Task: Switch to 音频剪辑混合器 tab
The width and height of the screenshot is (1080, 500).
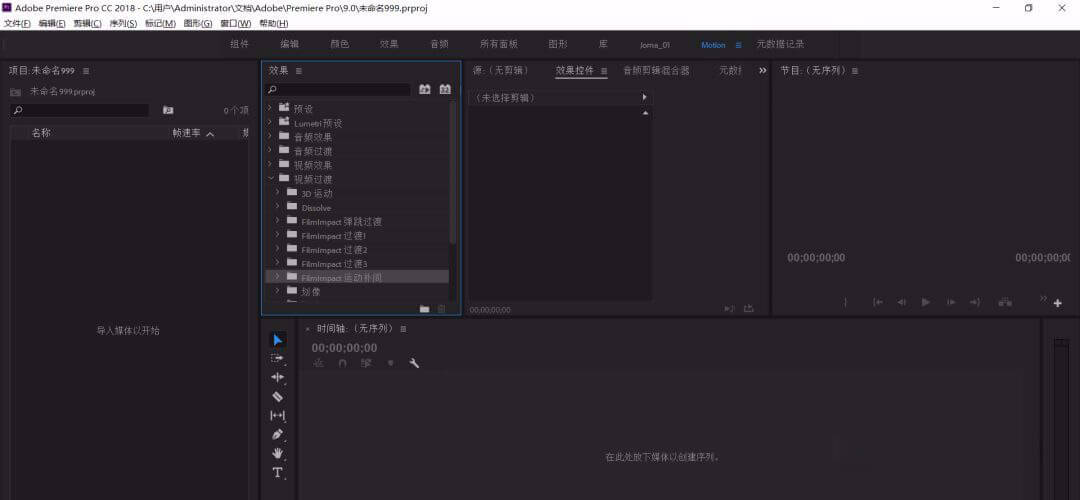Action: pyautogui.click(x=656, y=70)
